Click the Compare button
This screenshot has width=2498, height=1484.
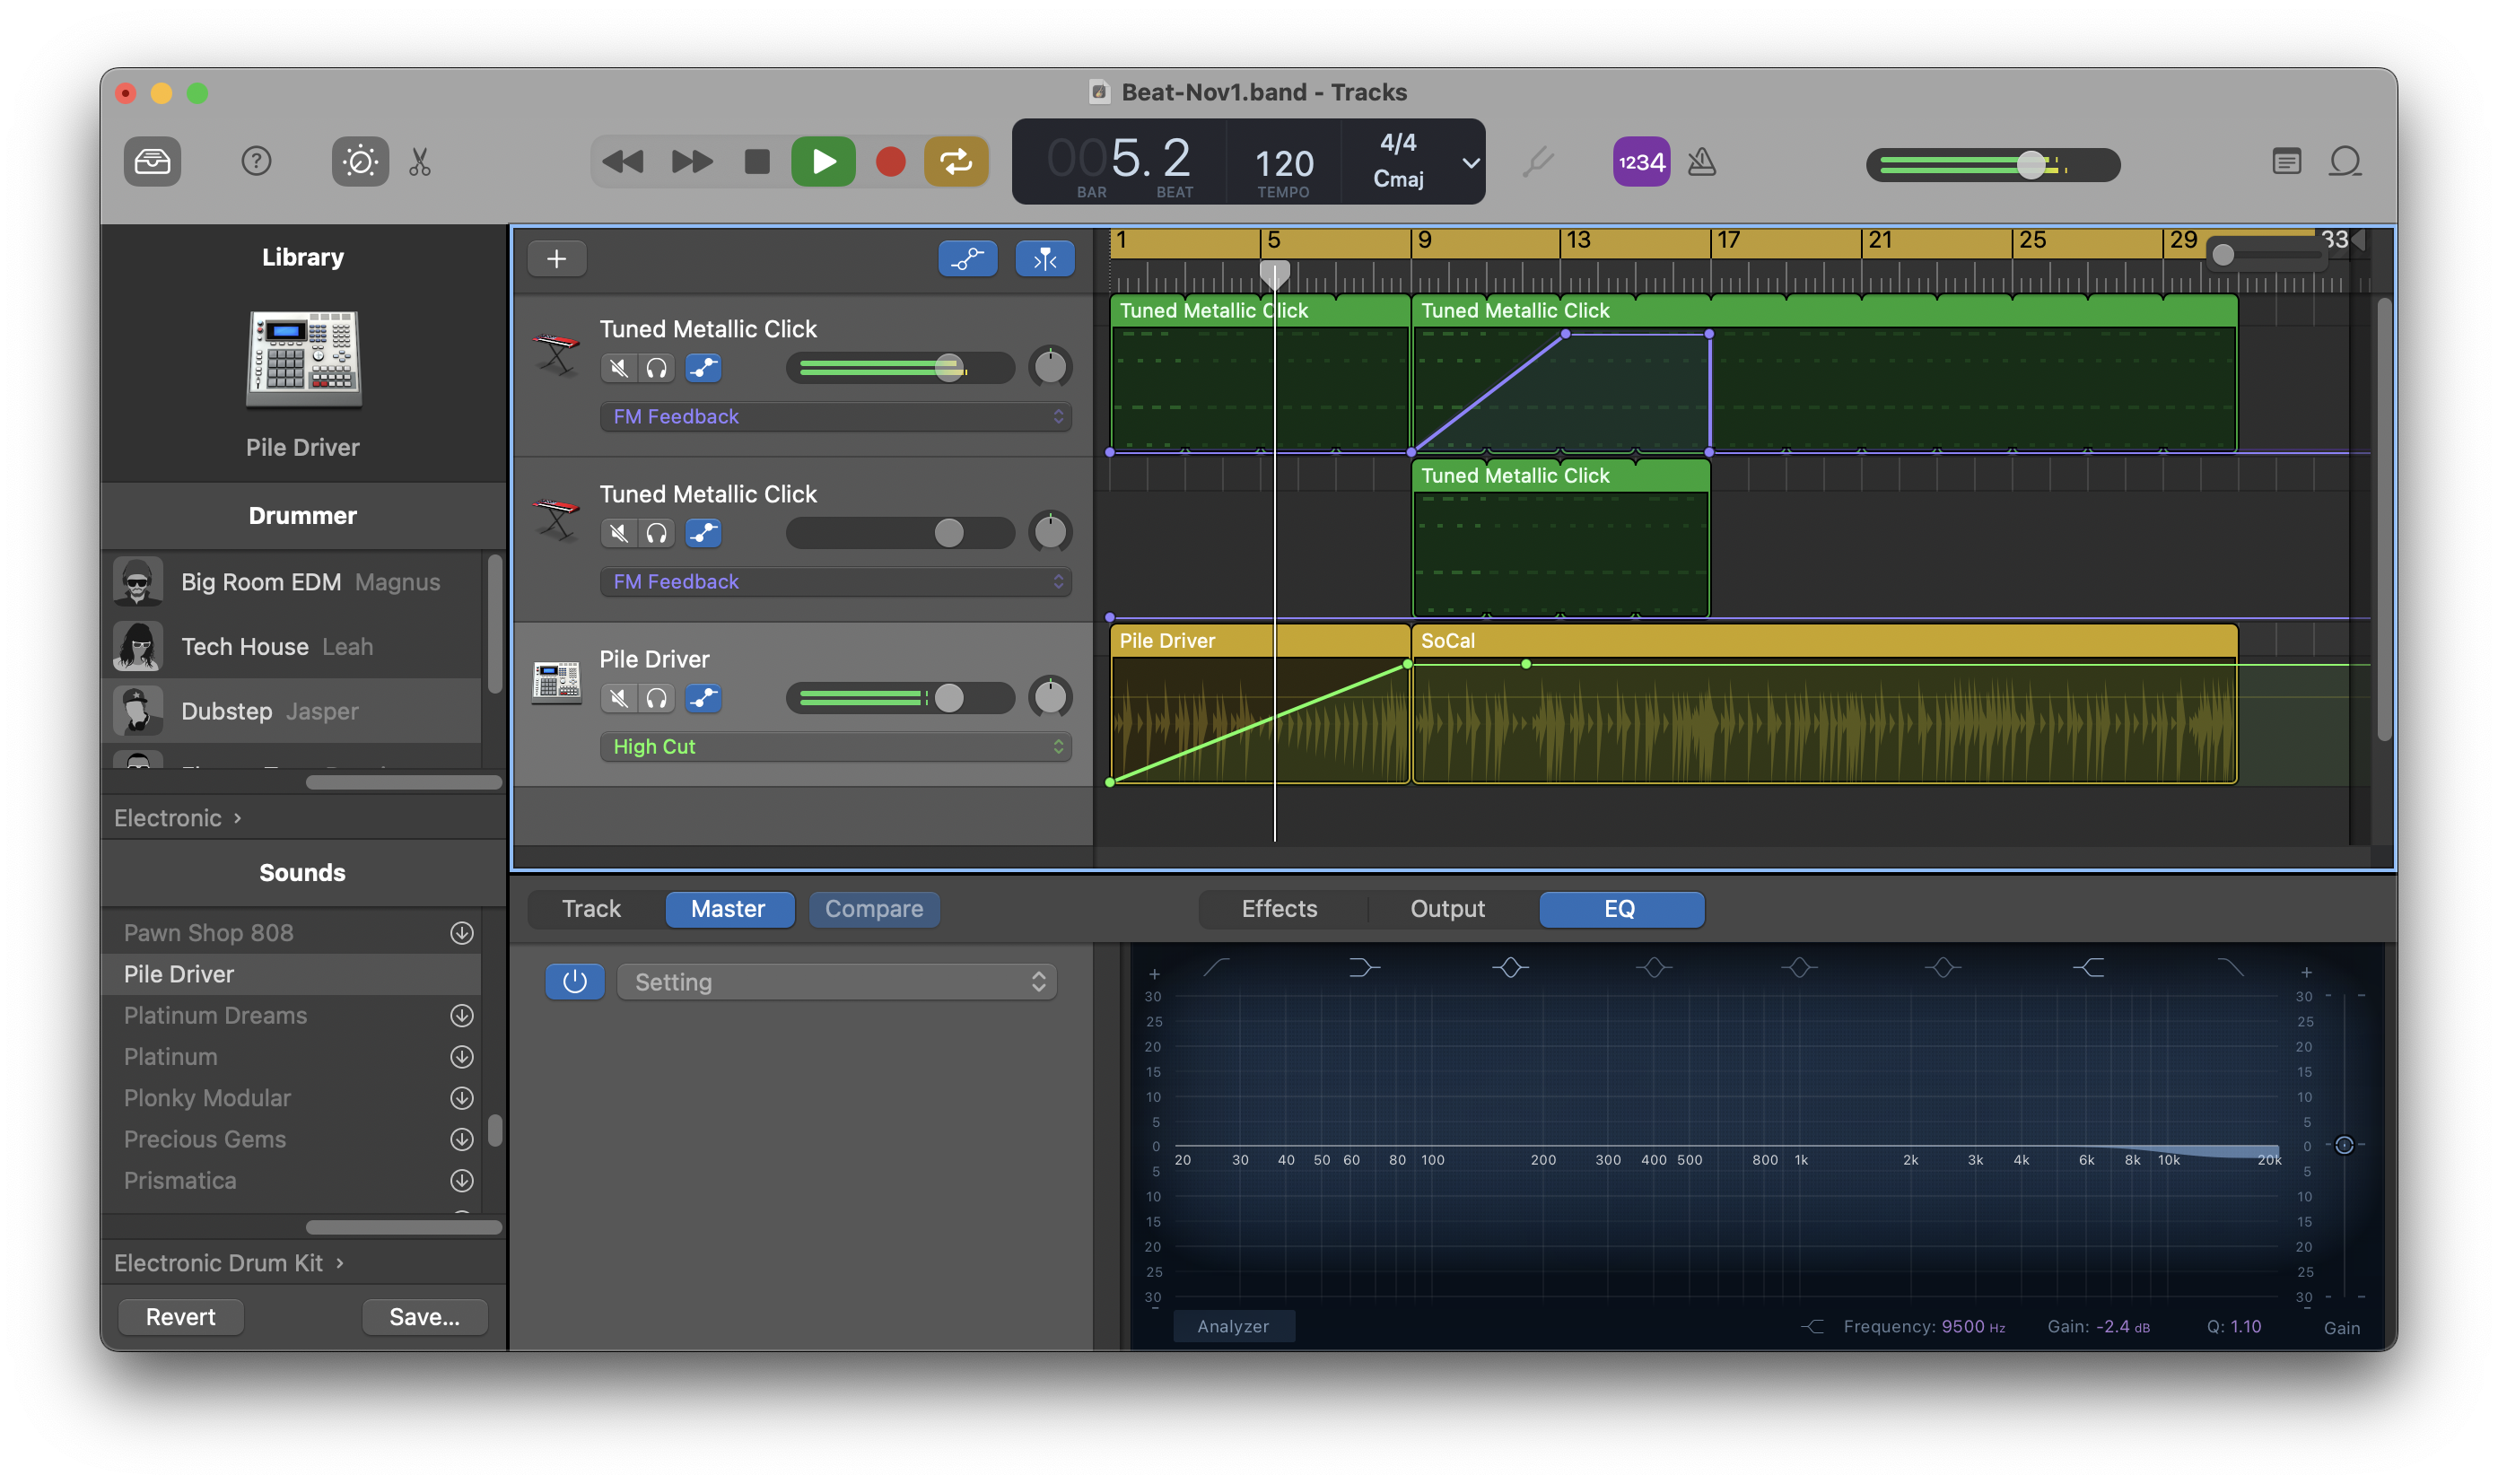(x=873, y=909)
